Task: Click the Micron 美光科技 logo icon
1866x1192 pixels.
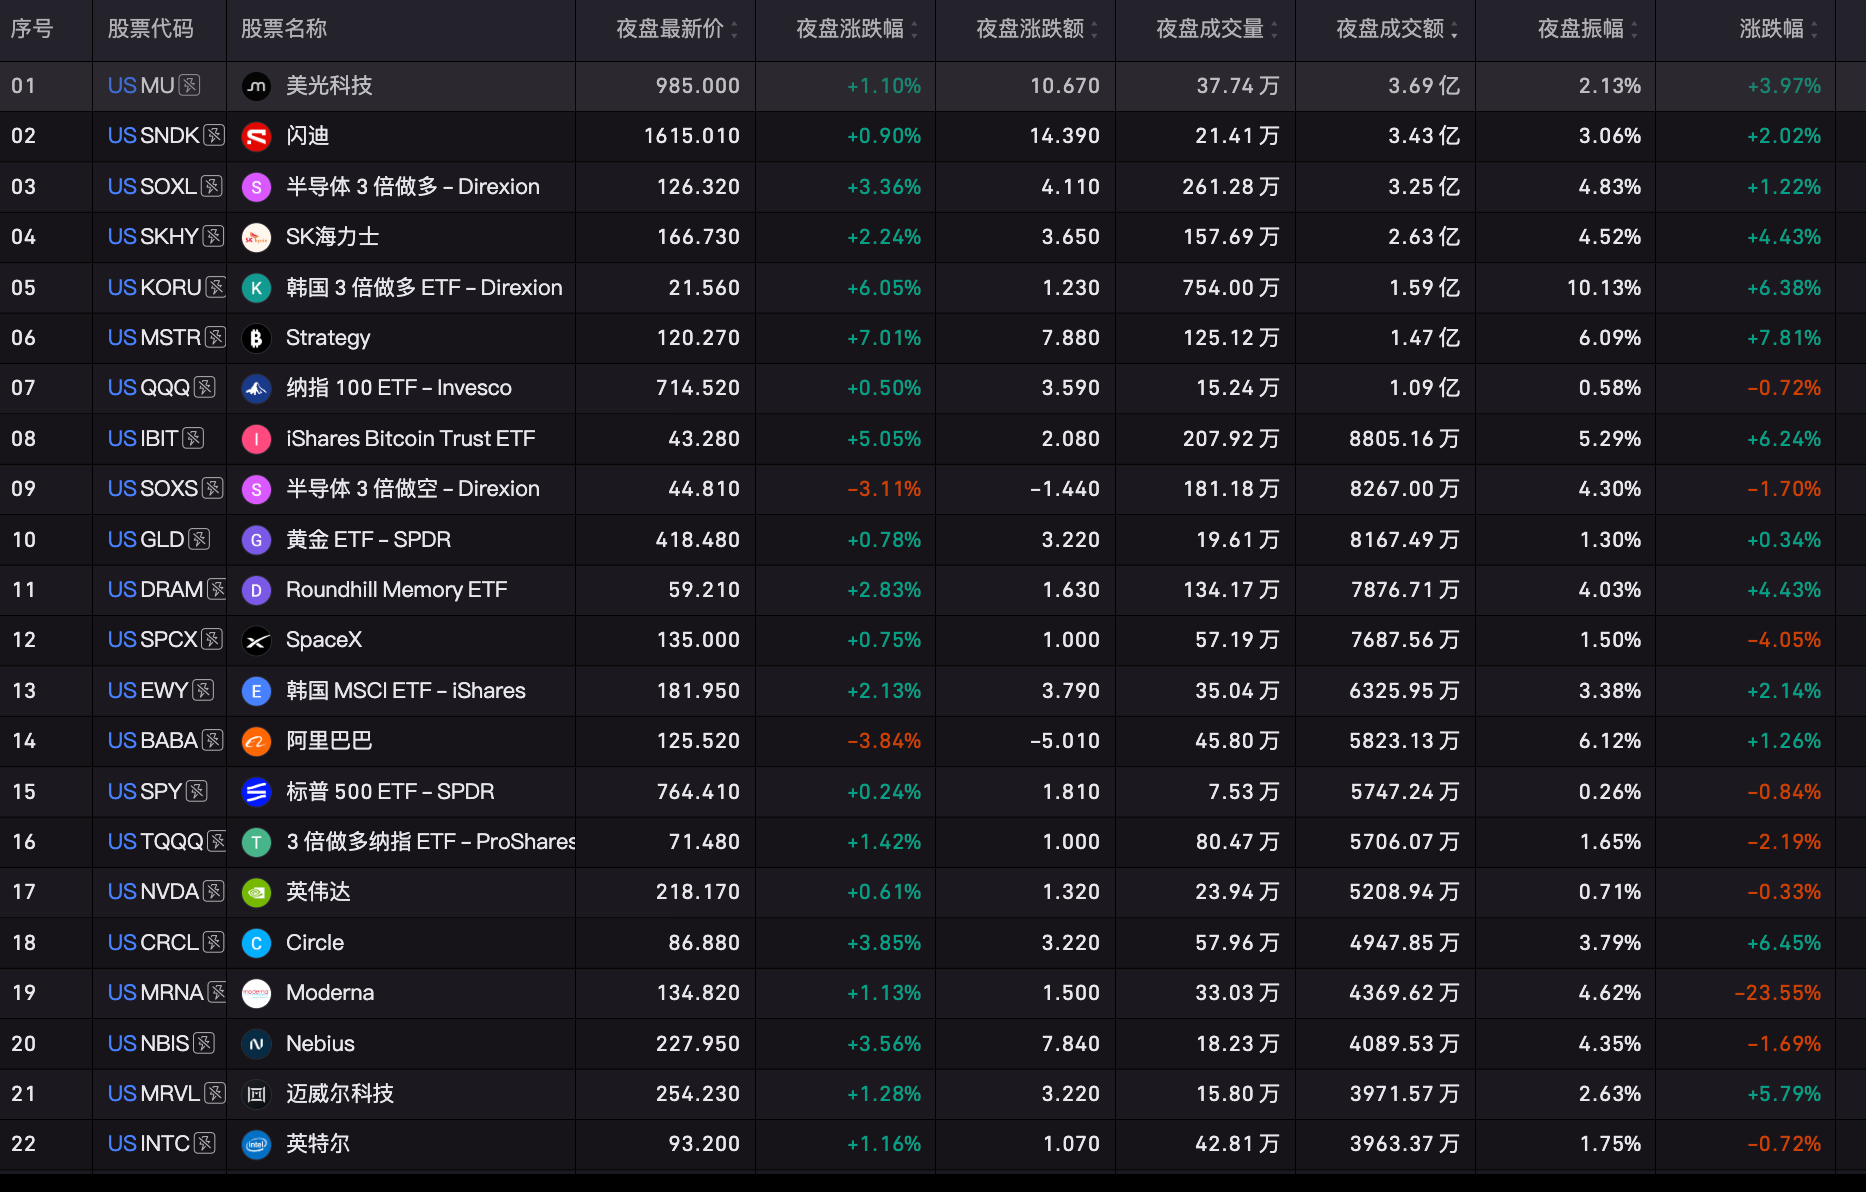Action: coord(256,86)
